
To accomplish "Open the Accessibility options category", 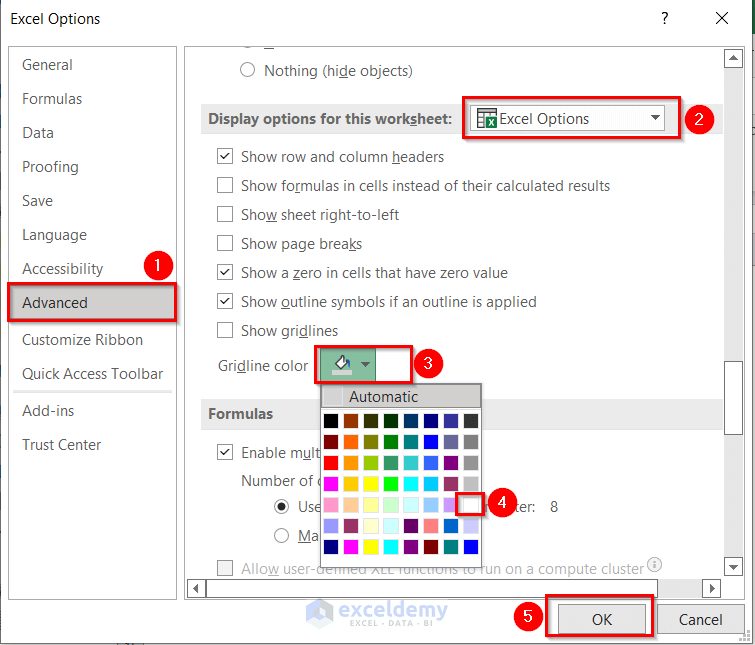I will (x=63, y=269).
